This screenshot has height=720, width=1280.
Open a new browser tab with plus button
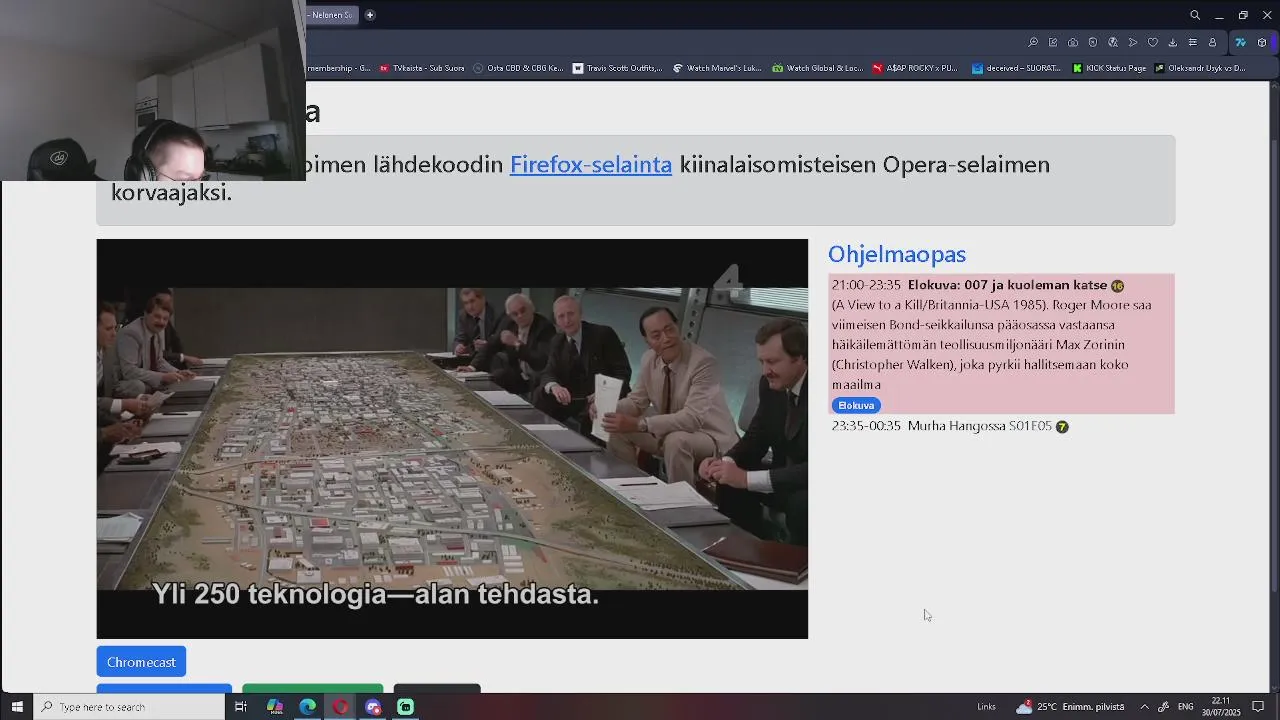coord(370,15)
